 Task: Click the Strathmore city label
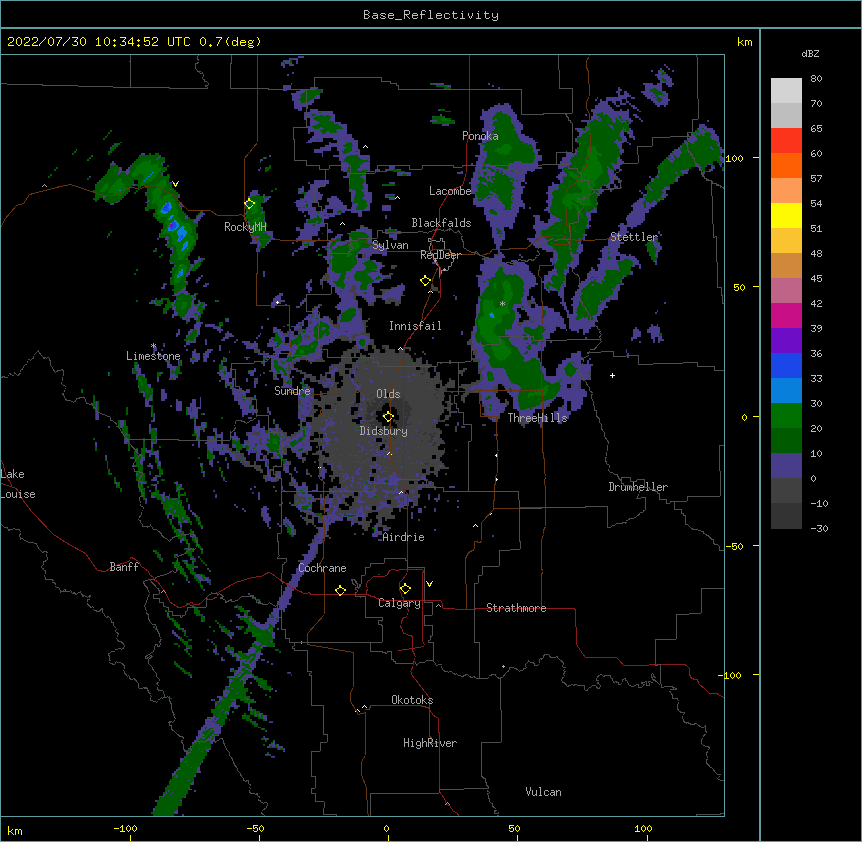pyautogui.click(x=516, y=608)
